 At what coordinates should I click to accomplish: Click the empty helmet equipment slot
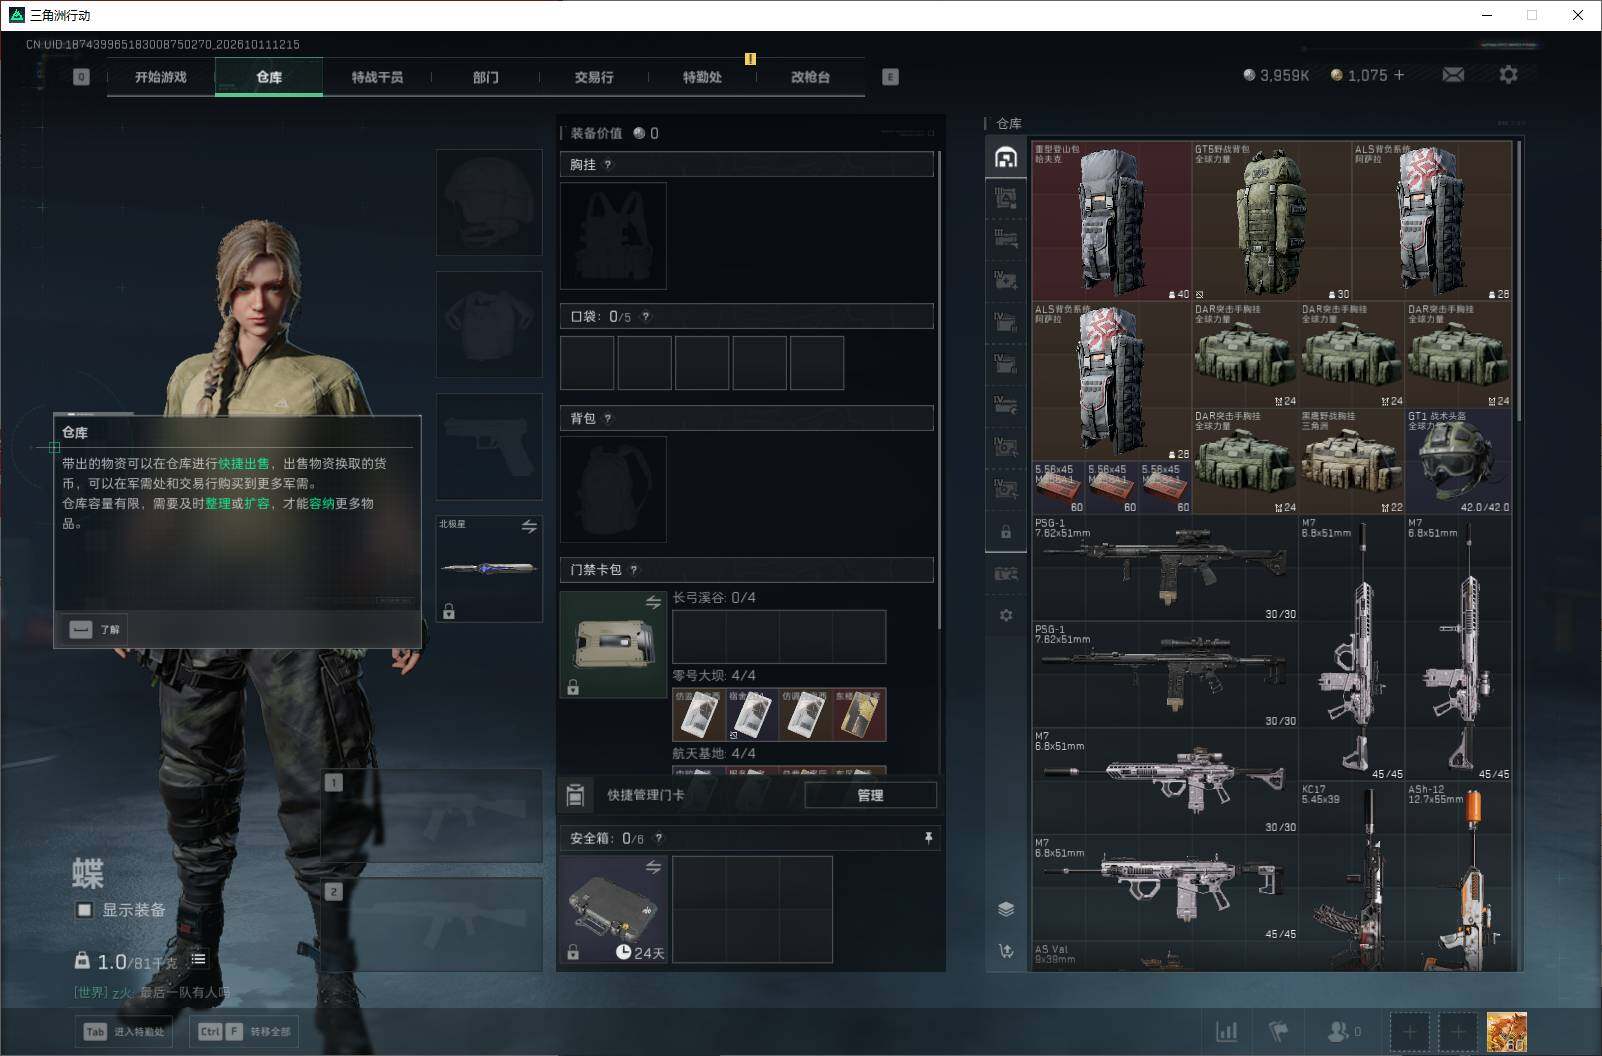point(489,202)
